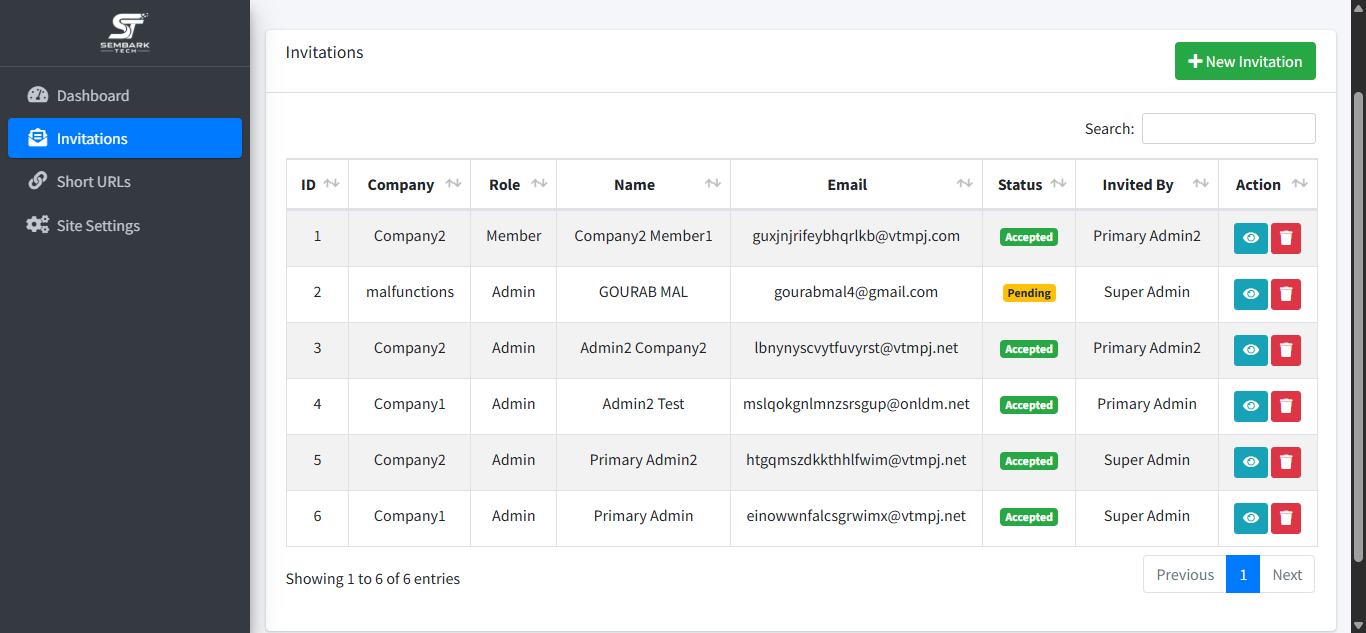Click email einowwnfalcsgrwimx@vtmpj.net

(856, 516)
